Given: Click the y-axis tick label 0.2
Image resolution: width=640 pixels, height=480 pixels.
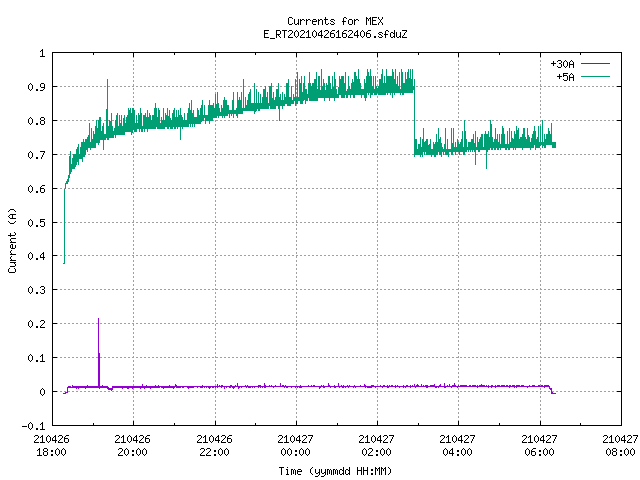Looking at the screenshot, I should [36, 324].
